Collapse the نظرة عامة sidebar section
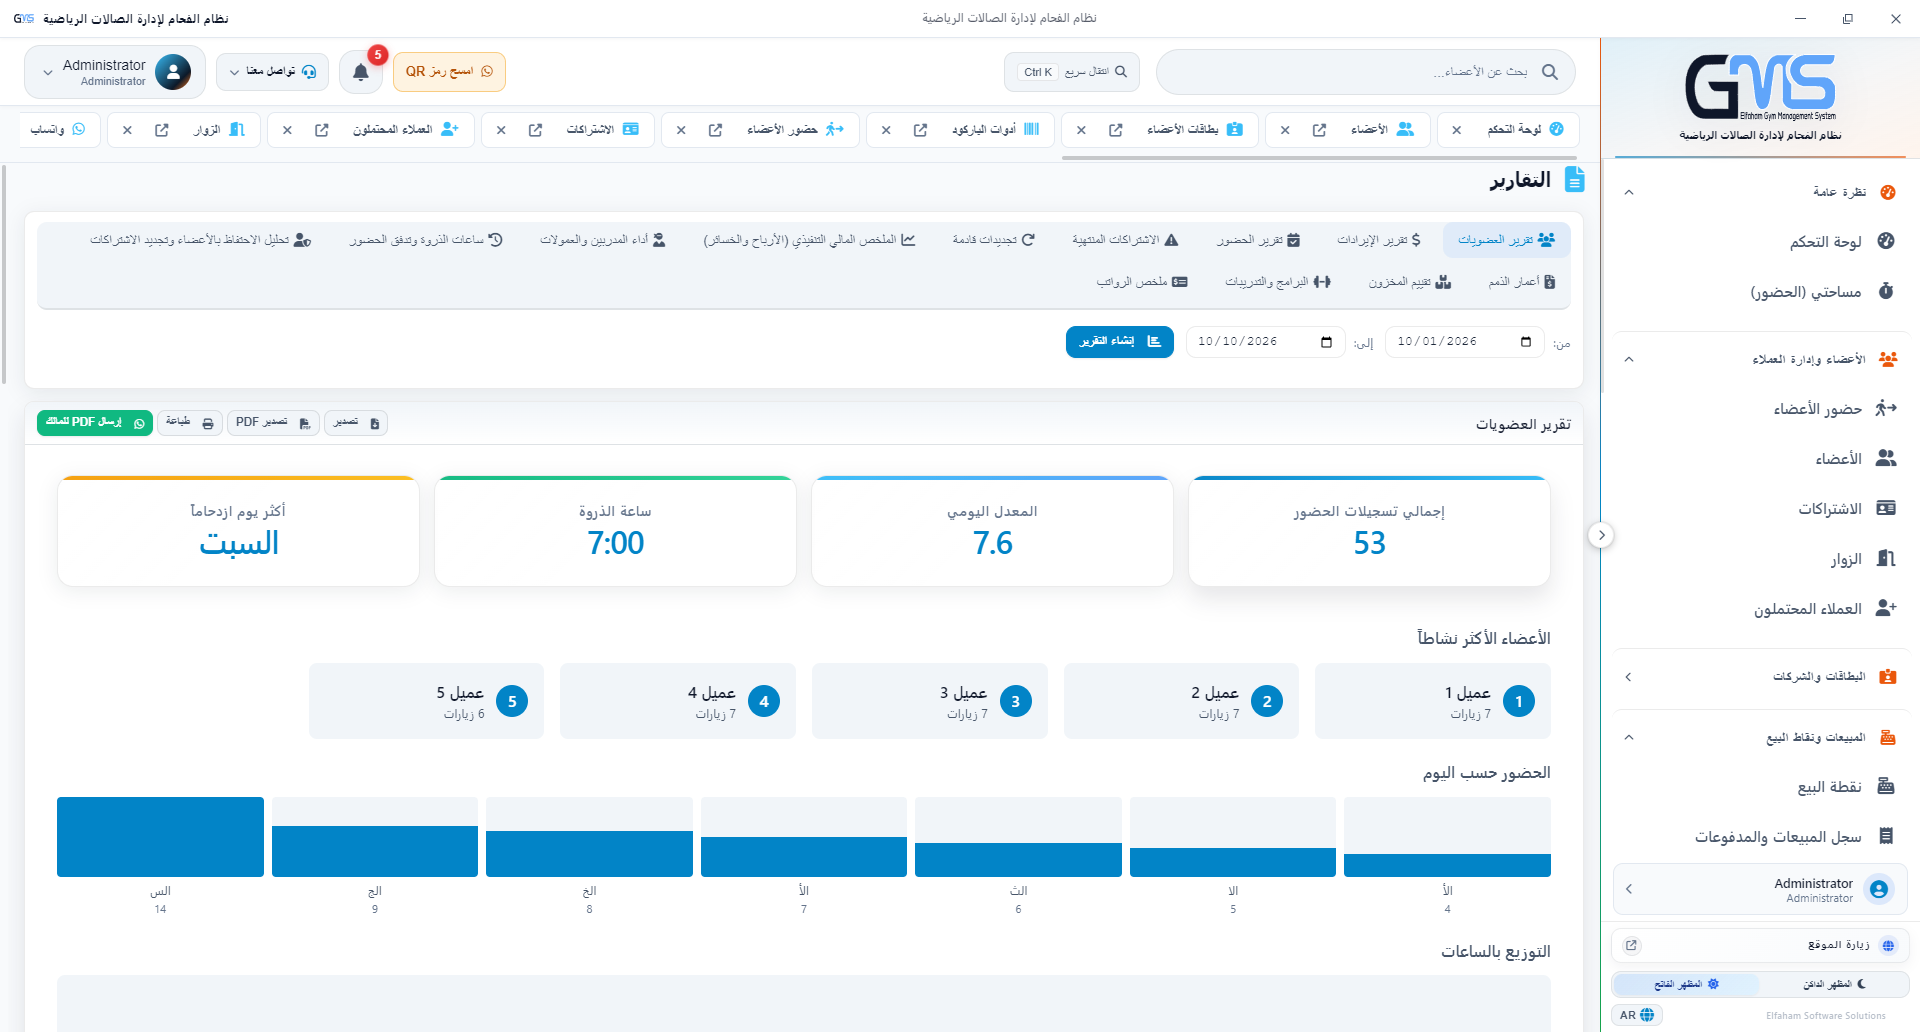This screenshot has height=1032, width=1920. [1760, 192]
